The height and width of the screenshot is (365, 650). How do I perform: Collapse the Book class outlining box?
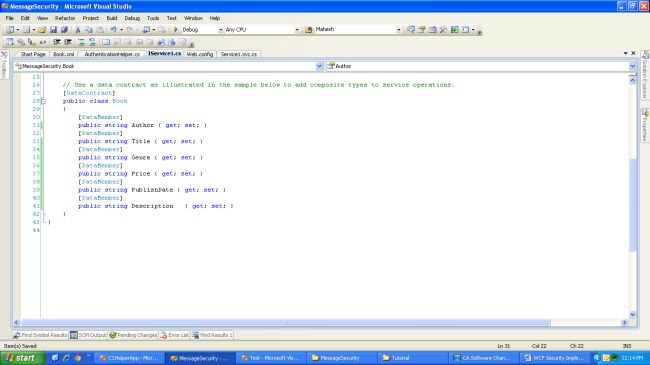point(43,101)
